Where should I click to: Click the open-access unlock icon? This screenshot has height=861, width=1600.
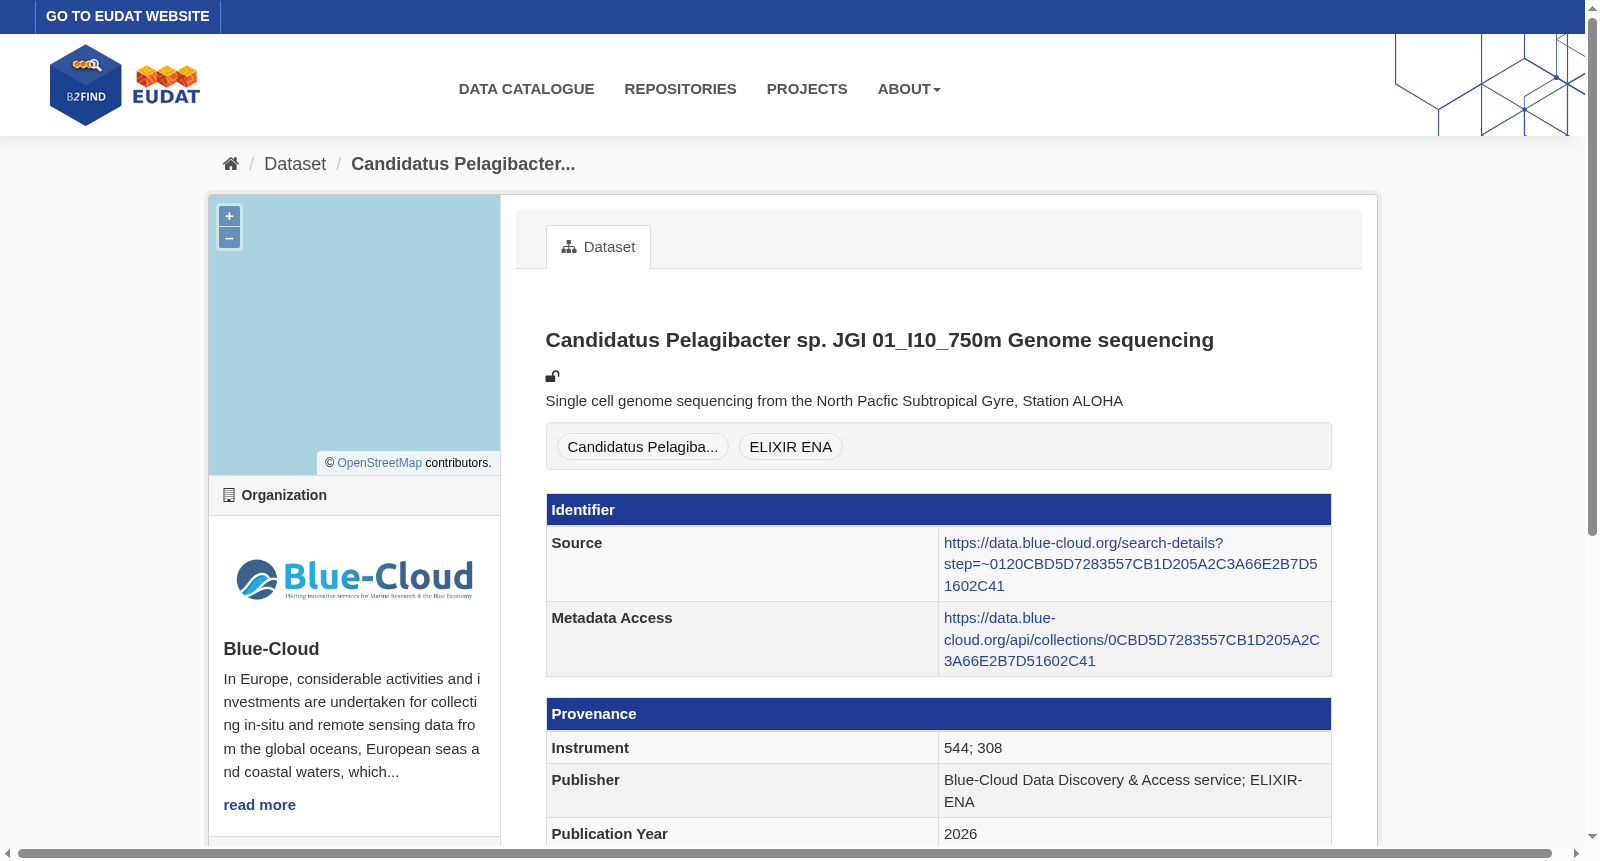[552, 376]
